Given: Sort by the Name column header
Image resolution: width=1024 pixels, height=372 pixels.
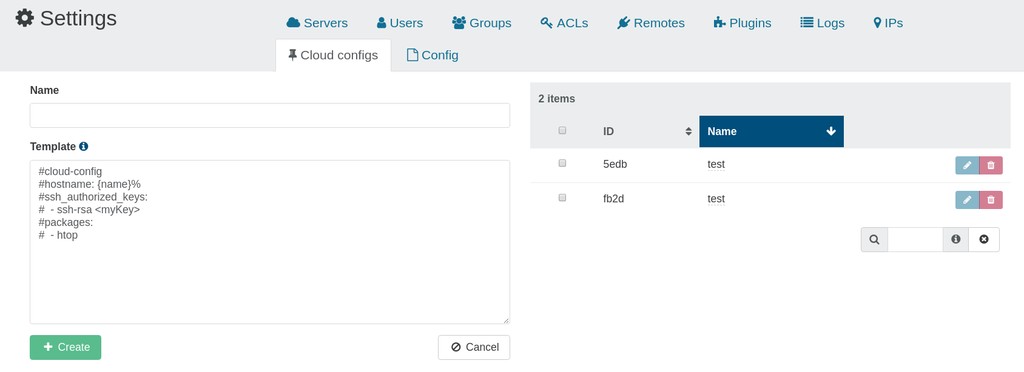Looking at the screenshot, I should pyautogui.click(x=771, y=132).
